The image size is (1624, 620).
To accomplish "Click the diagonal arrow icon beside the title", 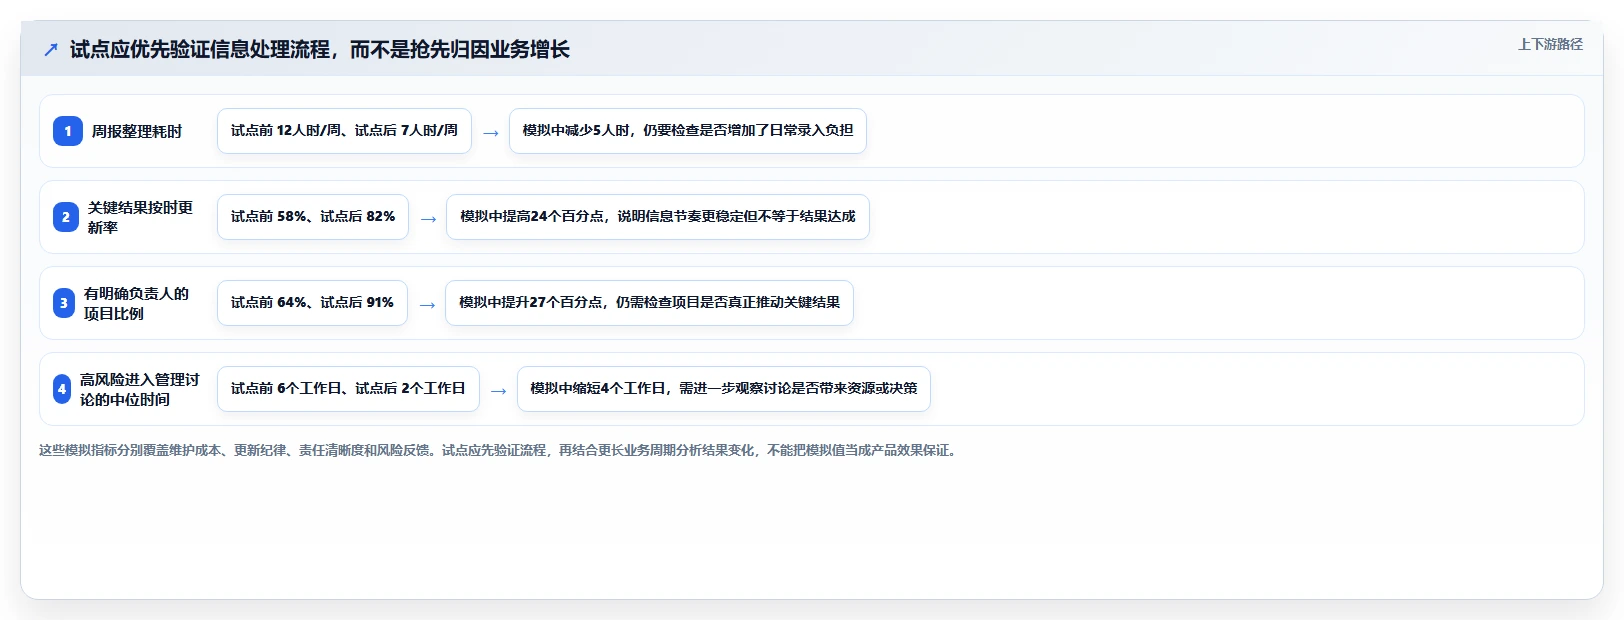I will 51,49.
